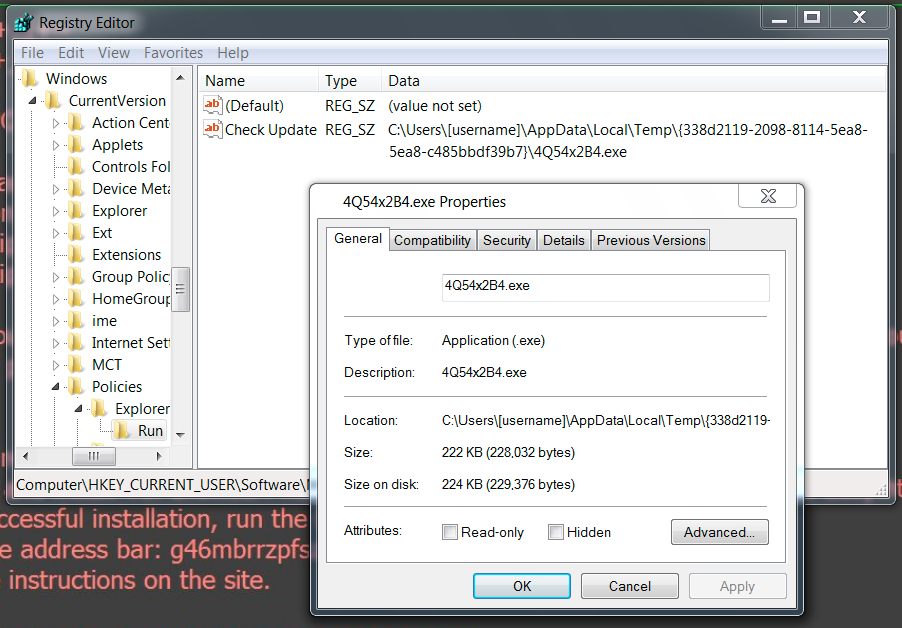The height and width of the screenshot is (628, 902).
Task: Collapse the Policies tree node
Action: click(56, 387)
